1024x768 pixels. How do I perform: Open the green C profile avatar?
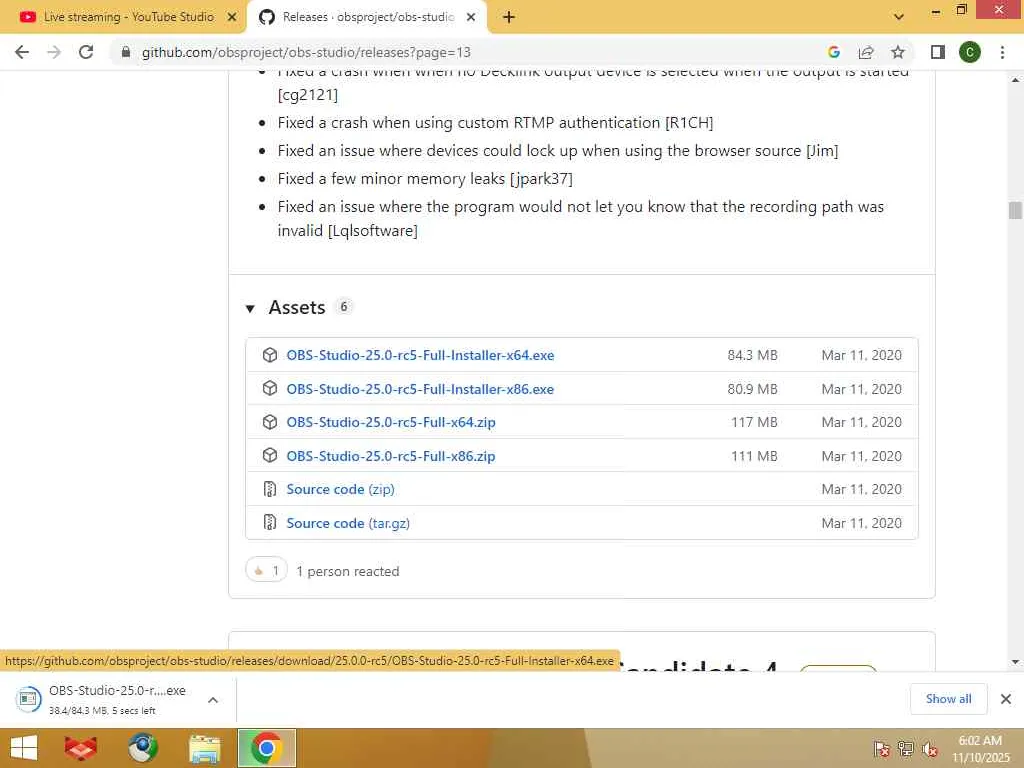970,52
